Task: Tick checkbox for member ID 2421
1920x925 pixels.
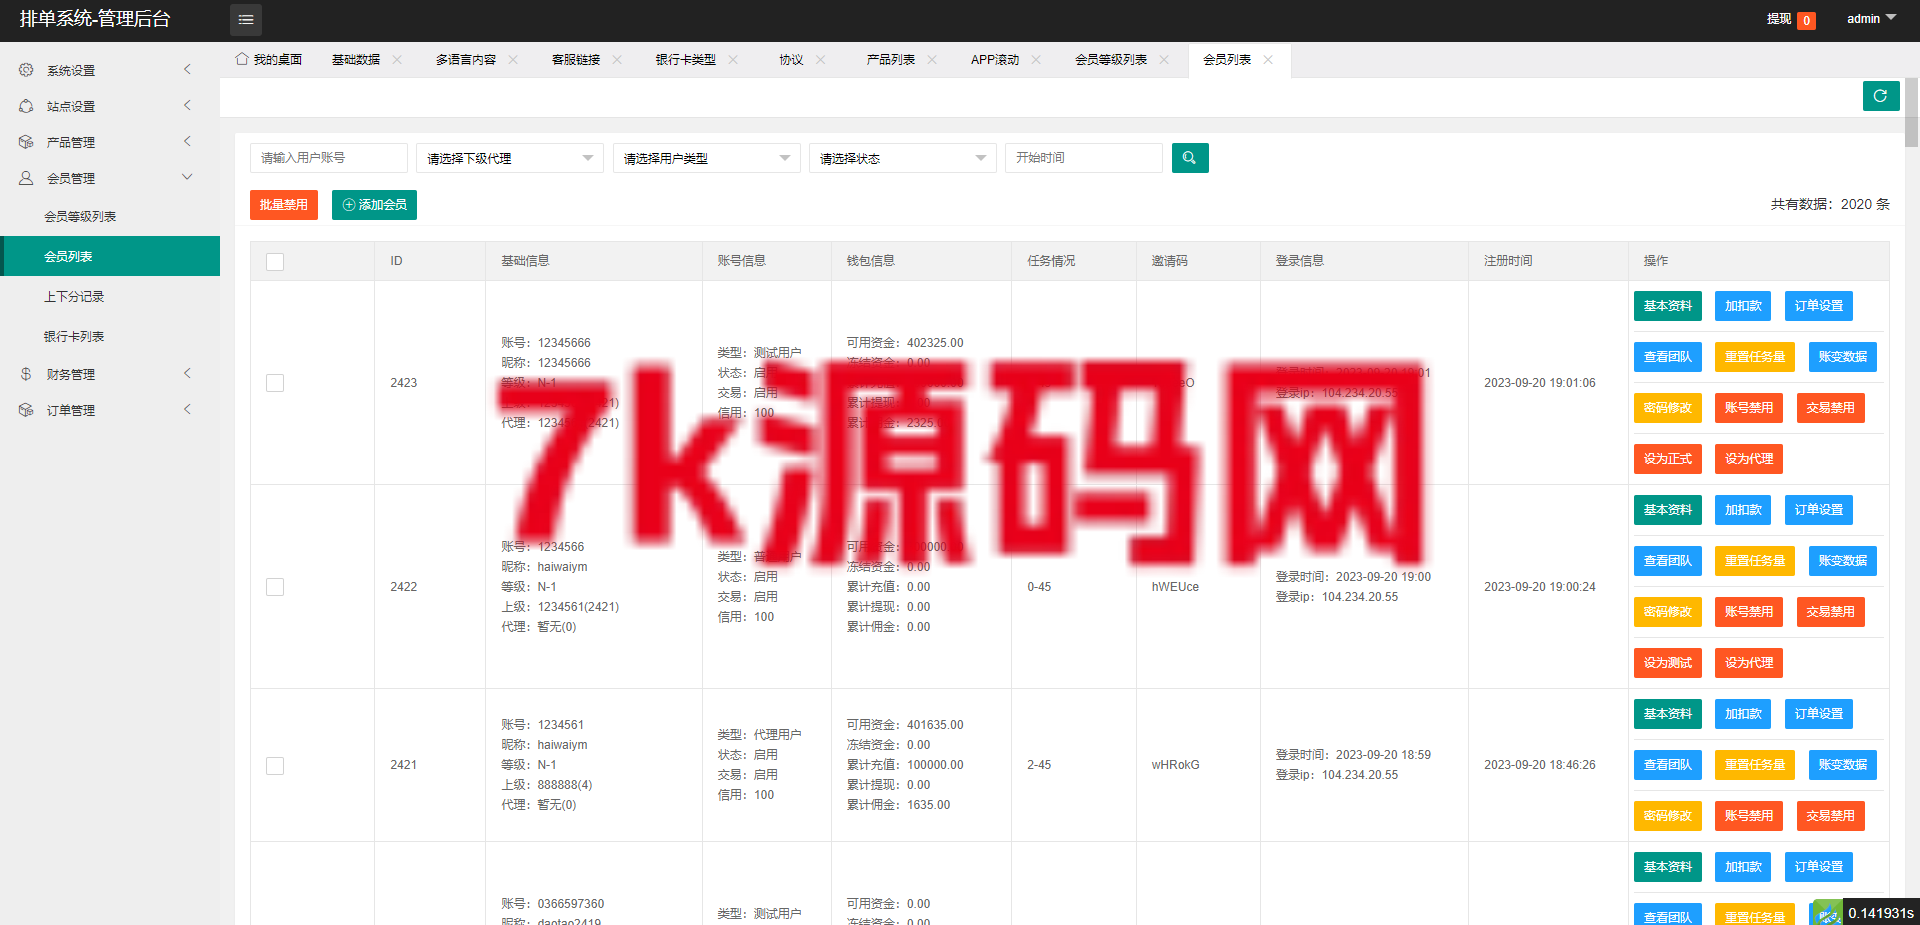Action: [x=275, y=766]
